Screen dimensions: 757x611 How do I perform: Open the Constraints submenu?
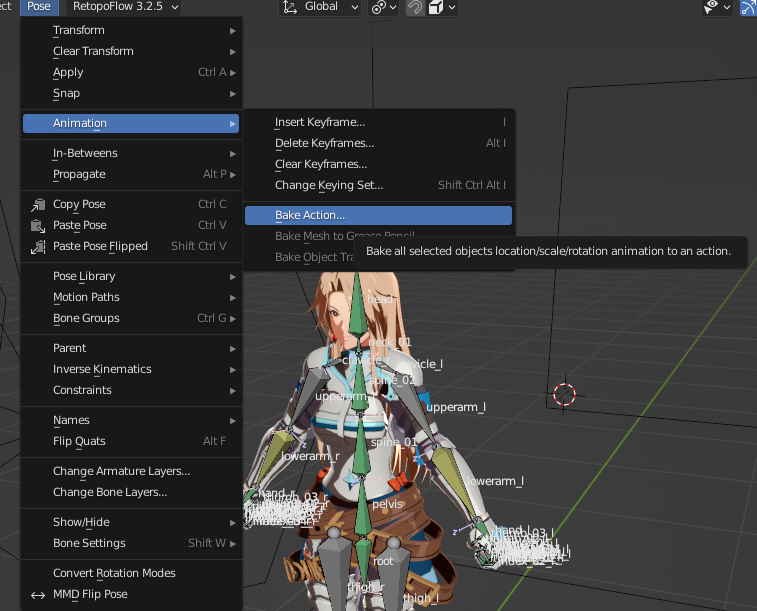coord(131,390)
